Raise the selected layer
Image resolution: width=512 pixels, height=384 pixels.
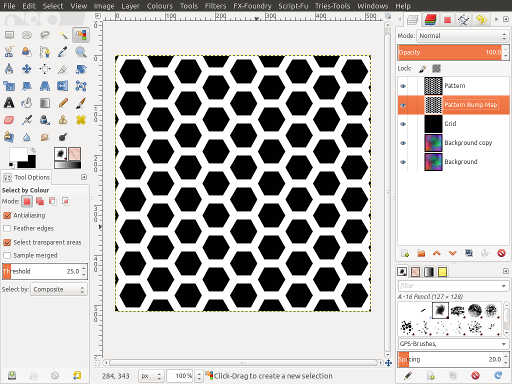click(x=437, y=253)
